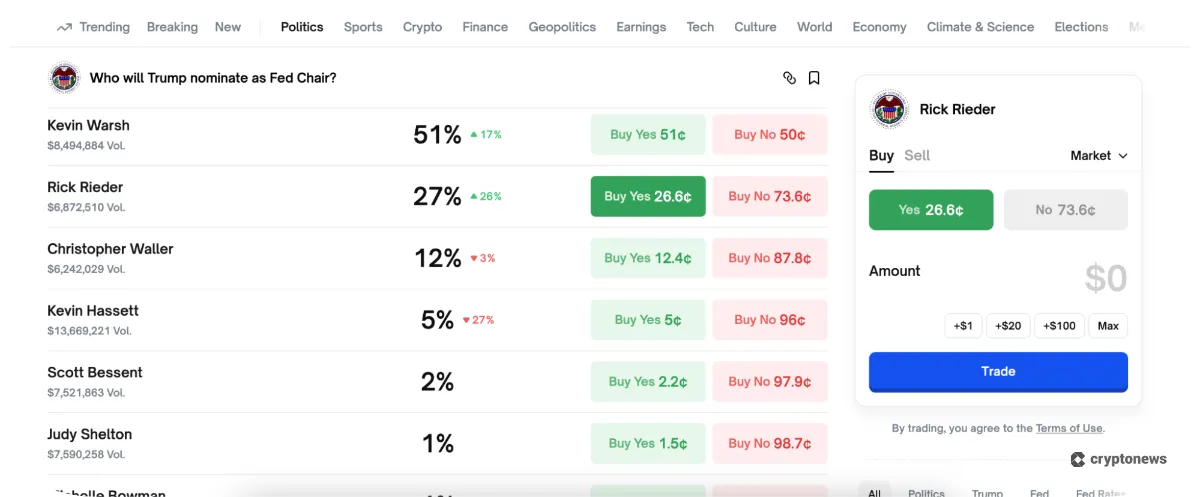
Task: Bookmark this Fed Chair market
Action: coord(814,78)
